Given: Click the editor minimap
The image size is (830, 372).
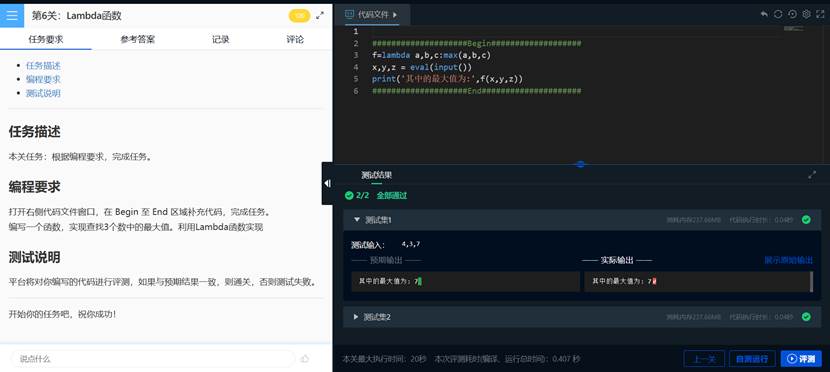Looking at the screenshot, I should (794, 29).
